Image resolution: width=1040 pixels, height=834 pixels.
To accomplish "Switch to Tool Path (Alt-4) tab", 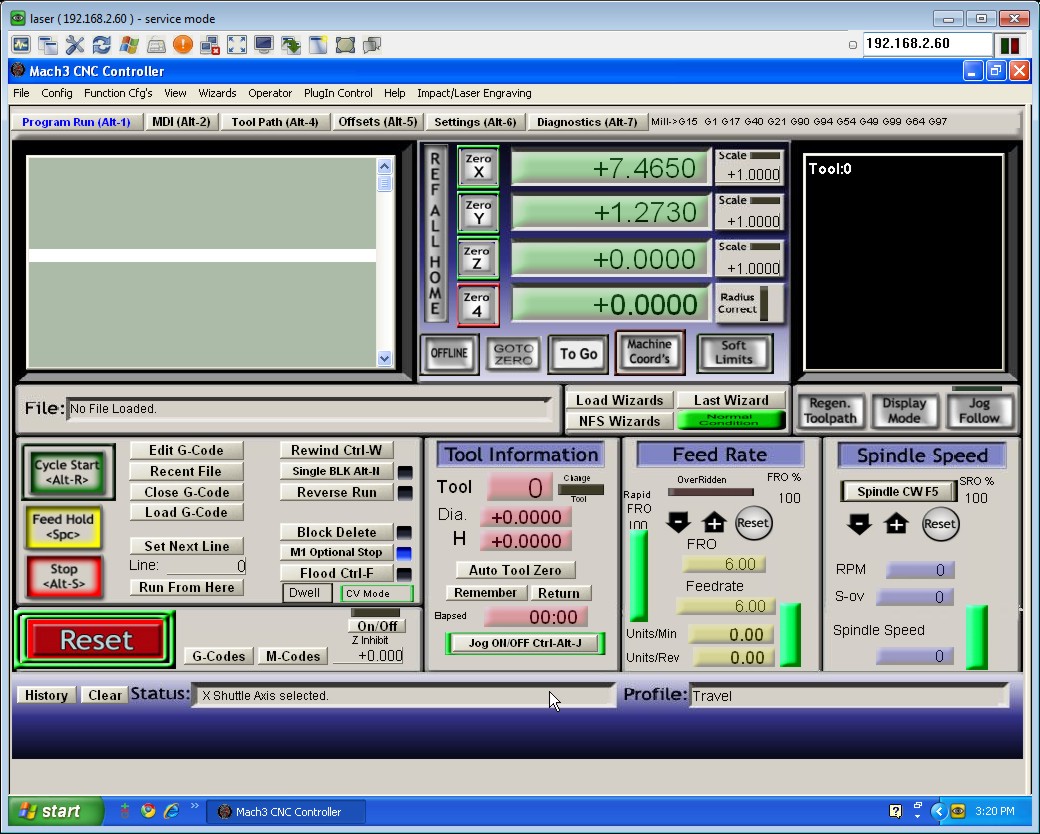I will tap(275, 121).
